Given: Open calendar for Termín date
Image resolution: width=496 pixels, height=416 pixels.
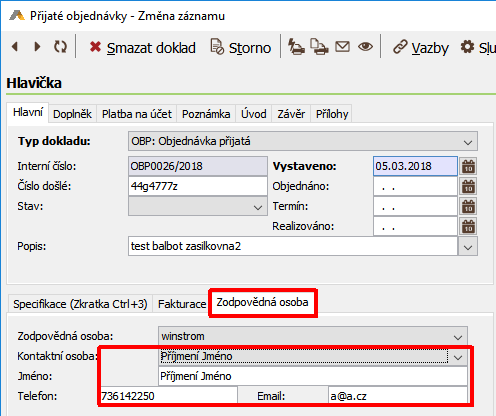Looking at the screenshot, I should pos(468,206).
